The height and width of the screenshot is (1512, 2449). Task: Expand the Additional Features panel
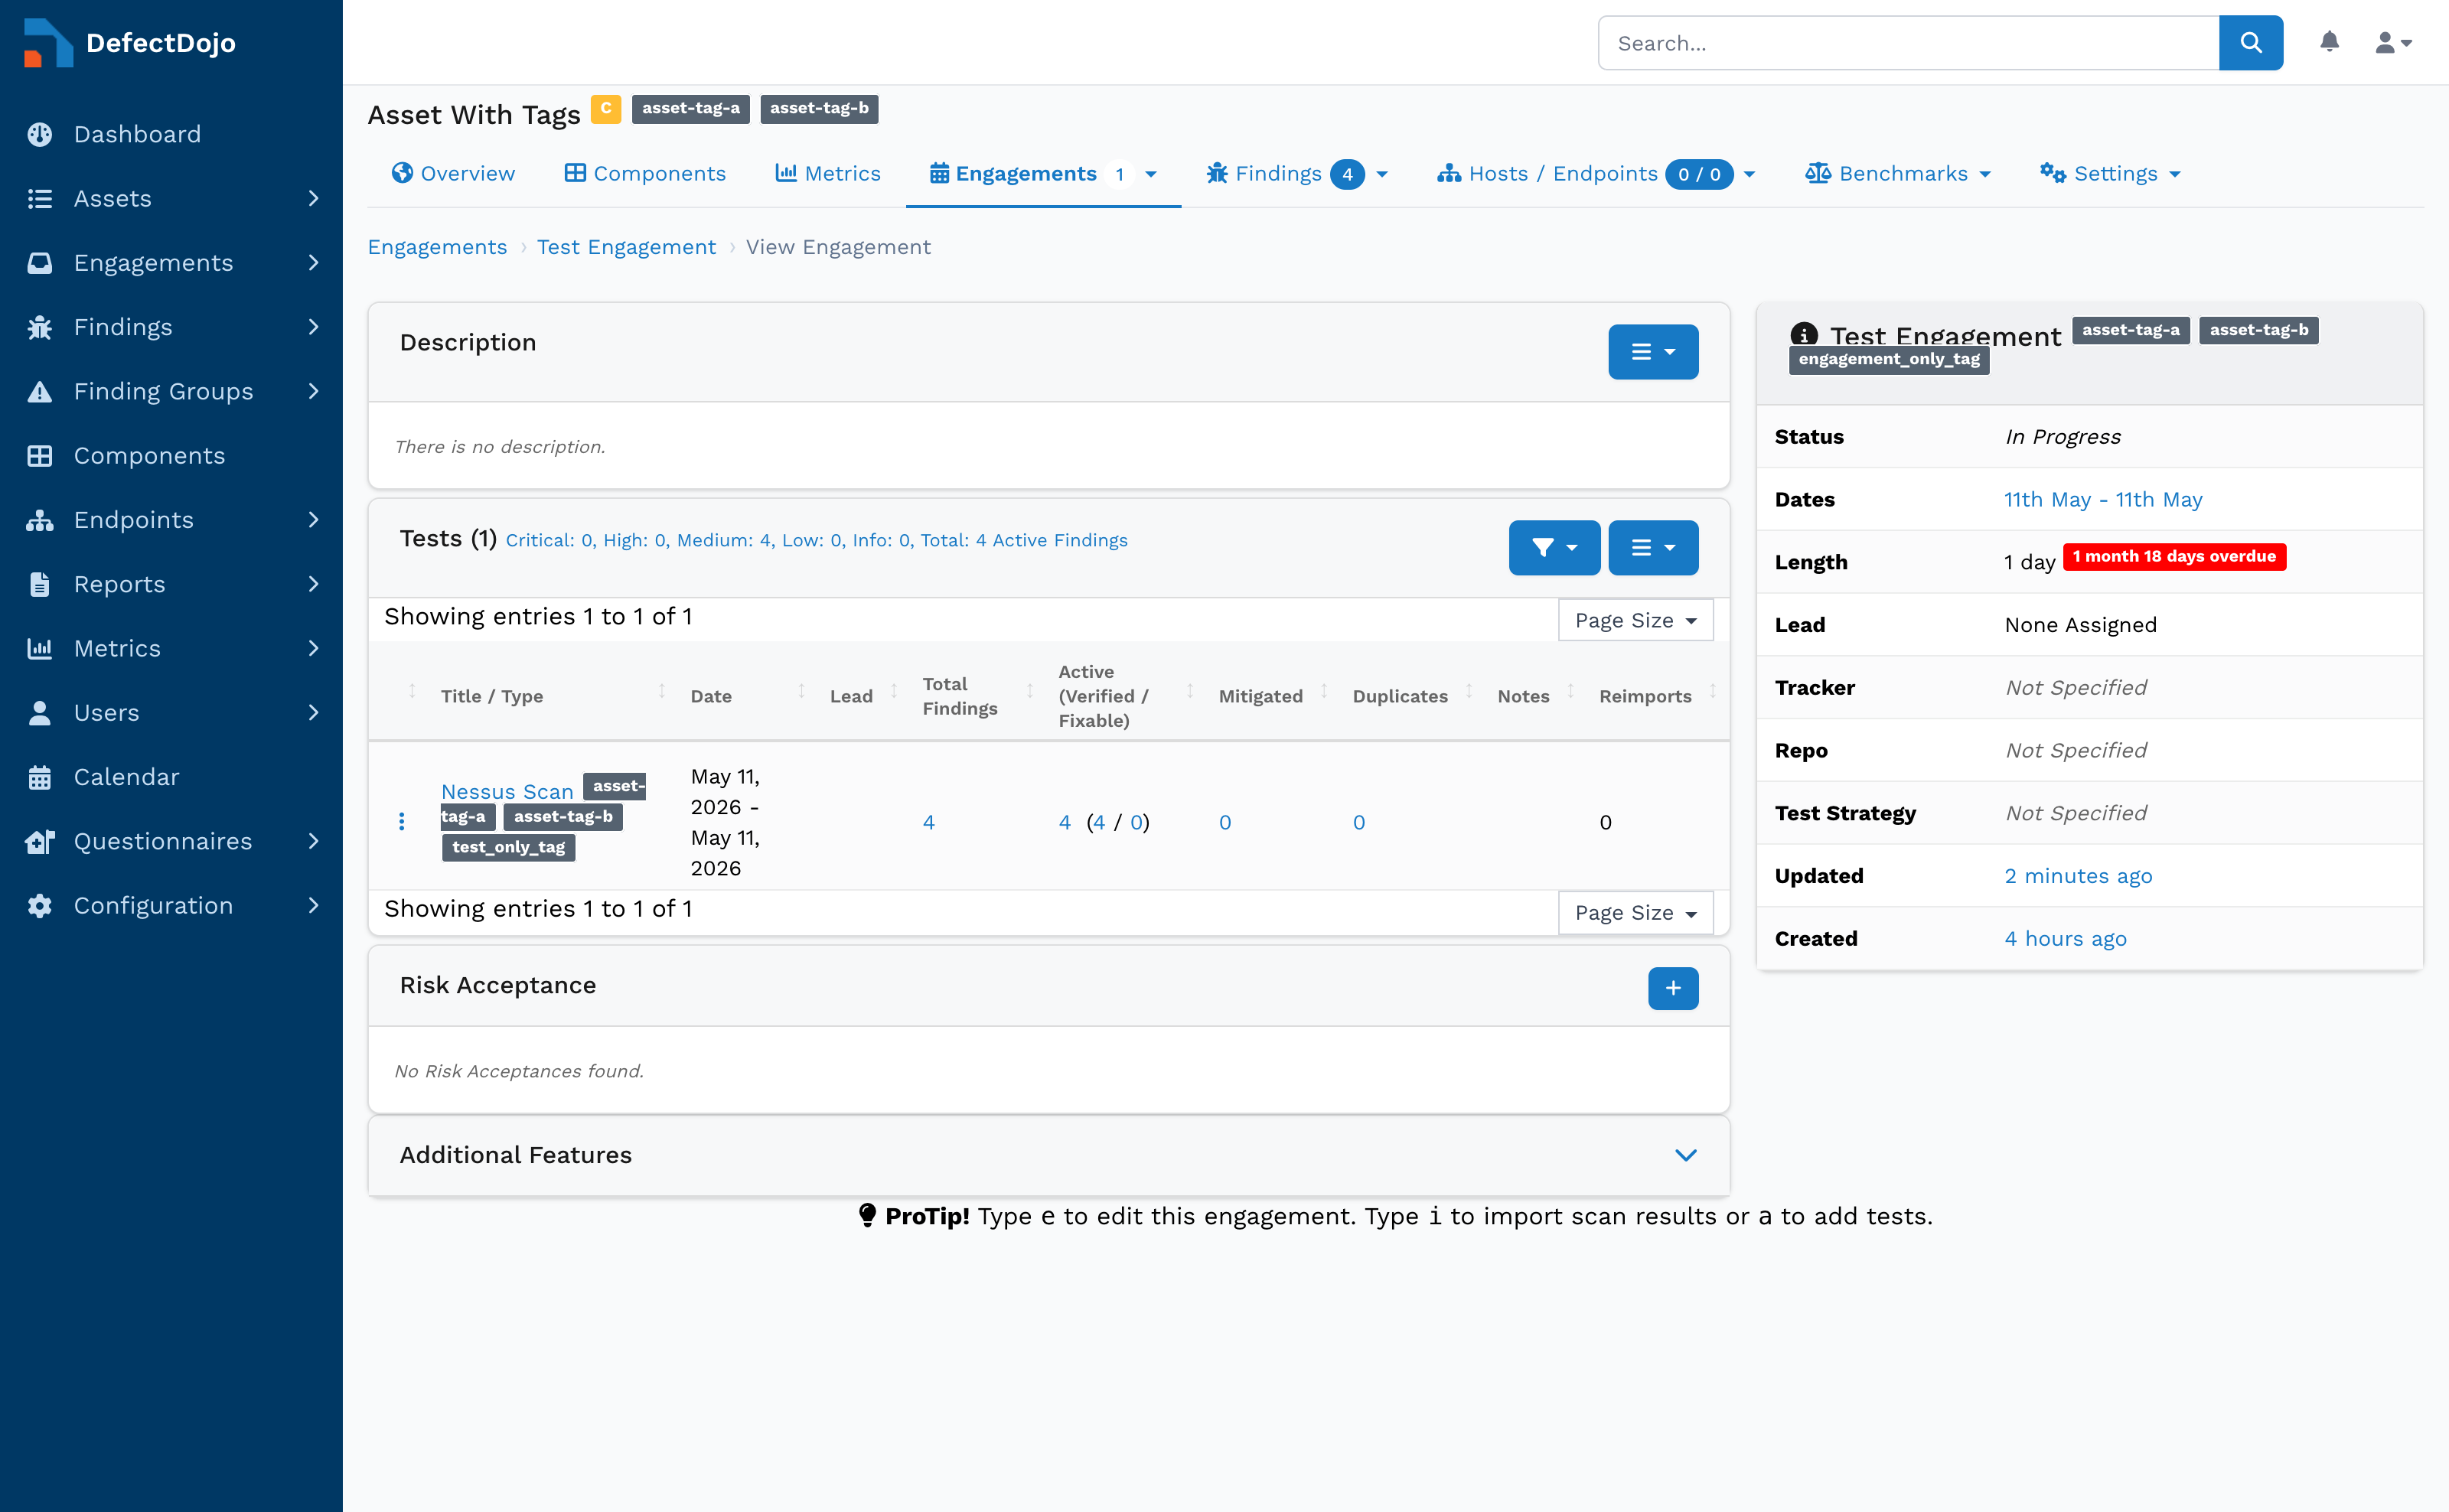(1686, 1155)
